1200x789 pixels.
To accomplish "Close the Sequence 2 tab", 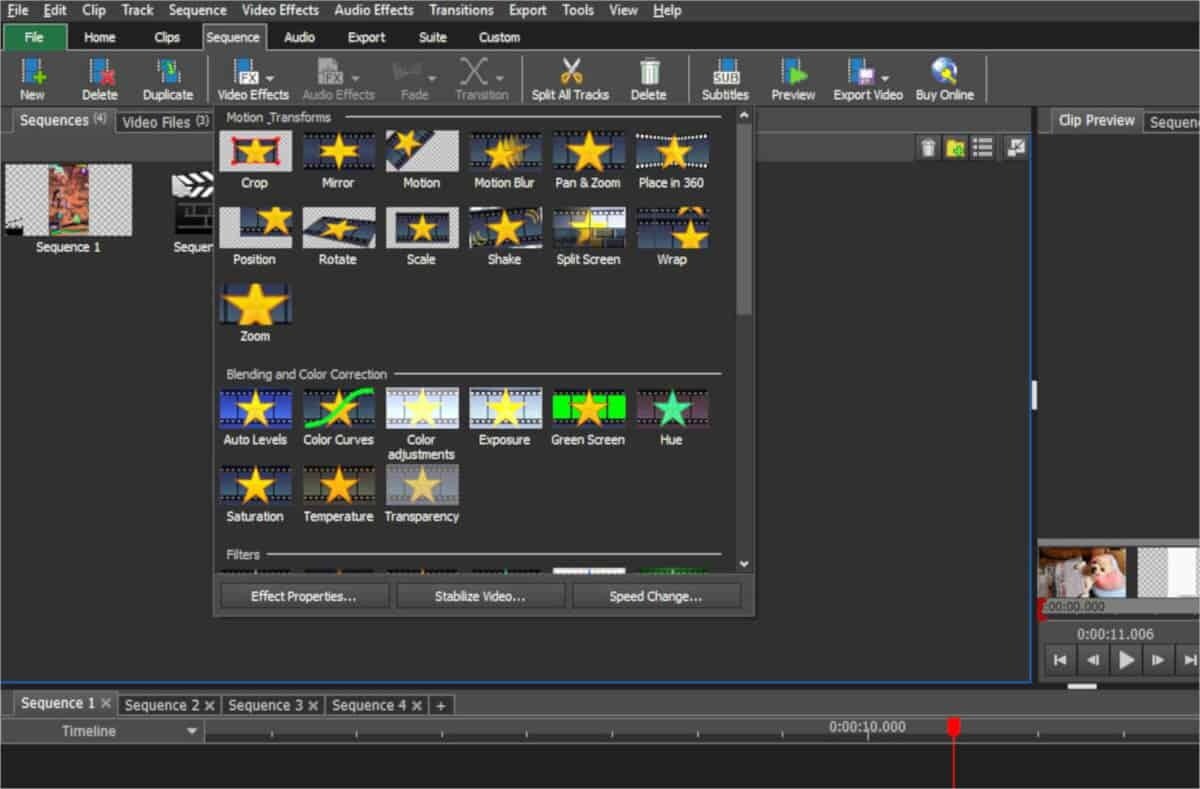I will pos(210,706).
